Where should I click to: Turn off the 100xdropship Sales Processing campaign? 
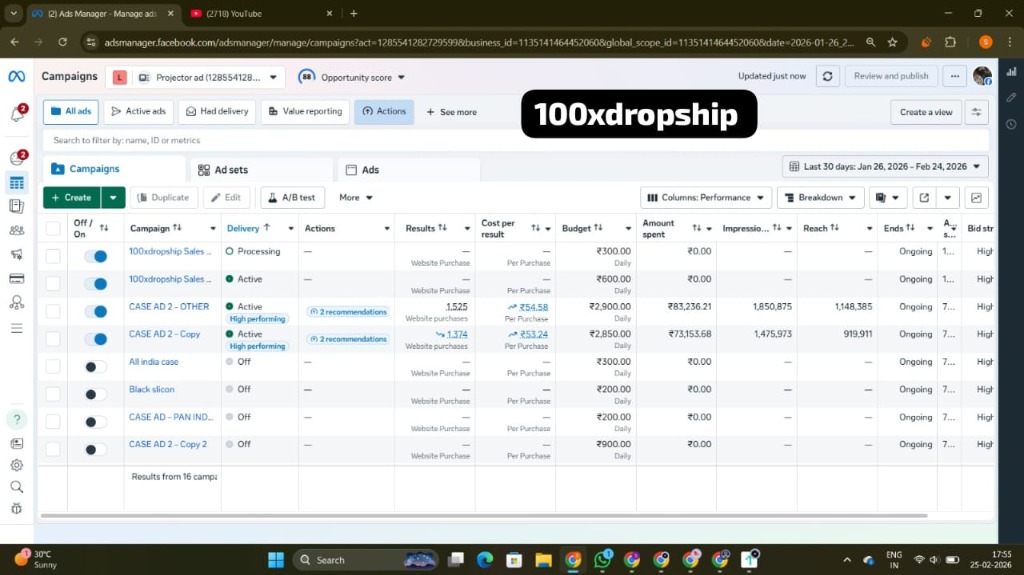click(95, 256)
